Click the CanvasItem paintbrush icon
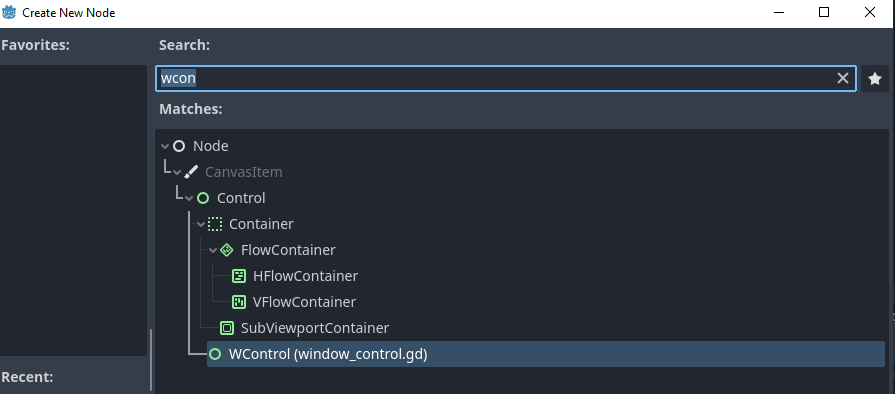 191,172
